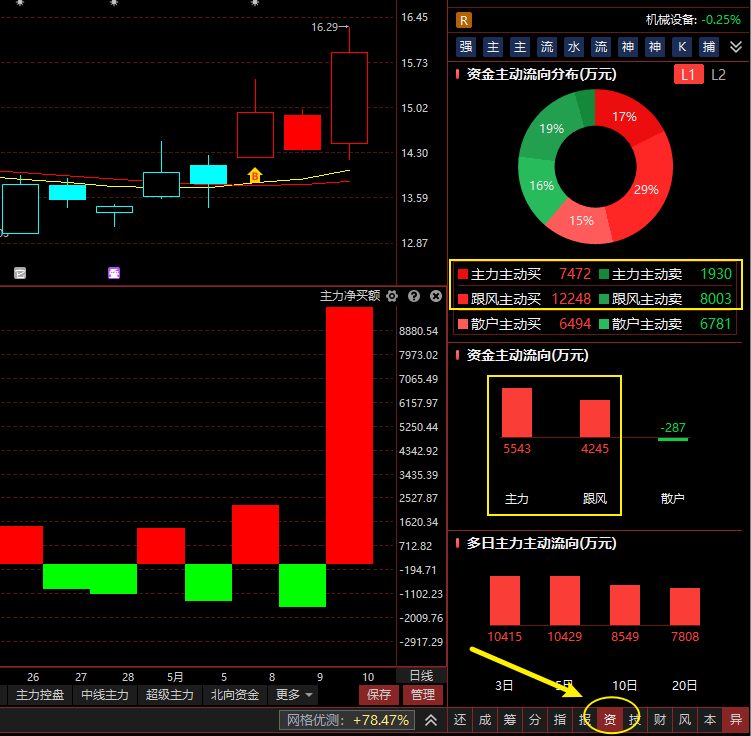Click the yellow B buy signal marker
751x736 pixels.
tap(255, 175)
